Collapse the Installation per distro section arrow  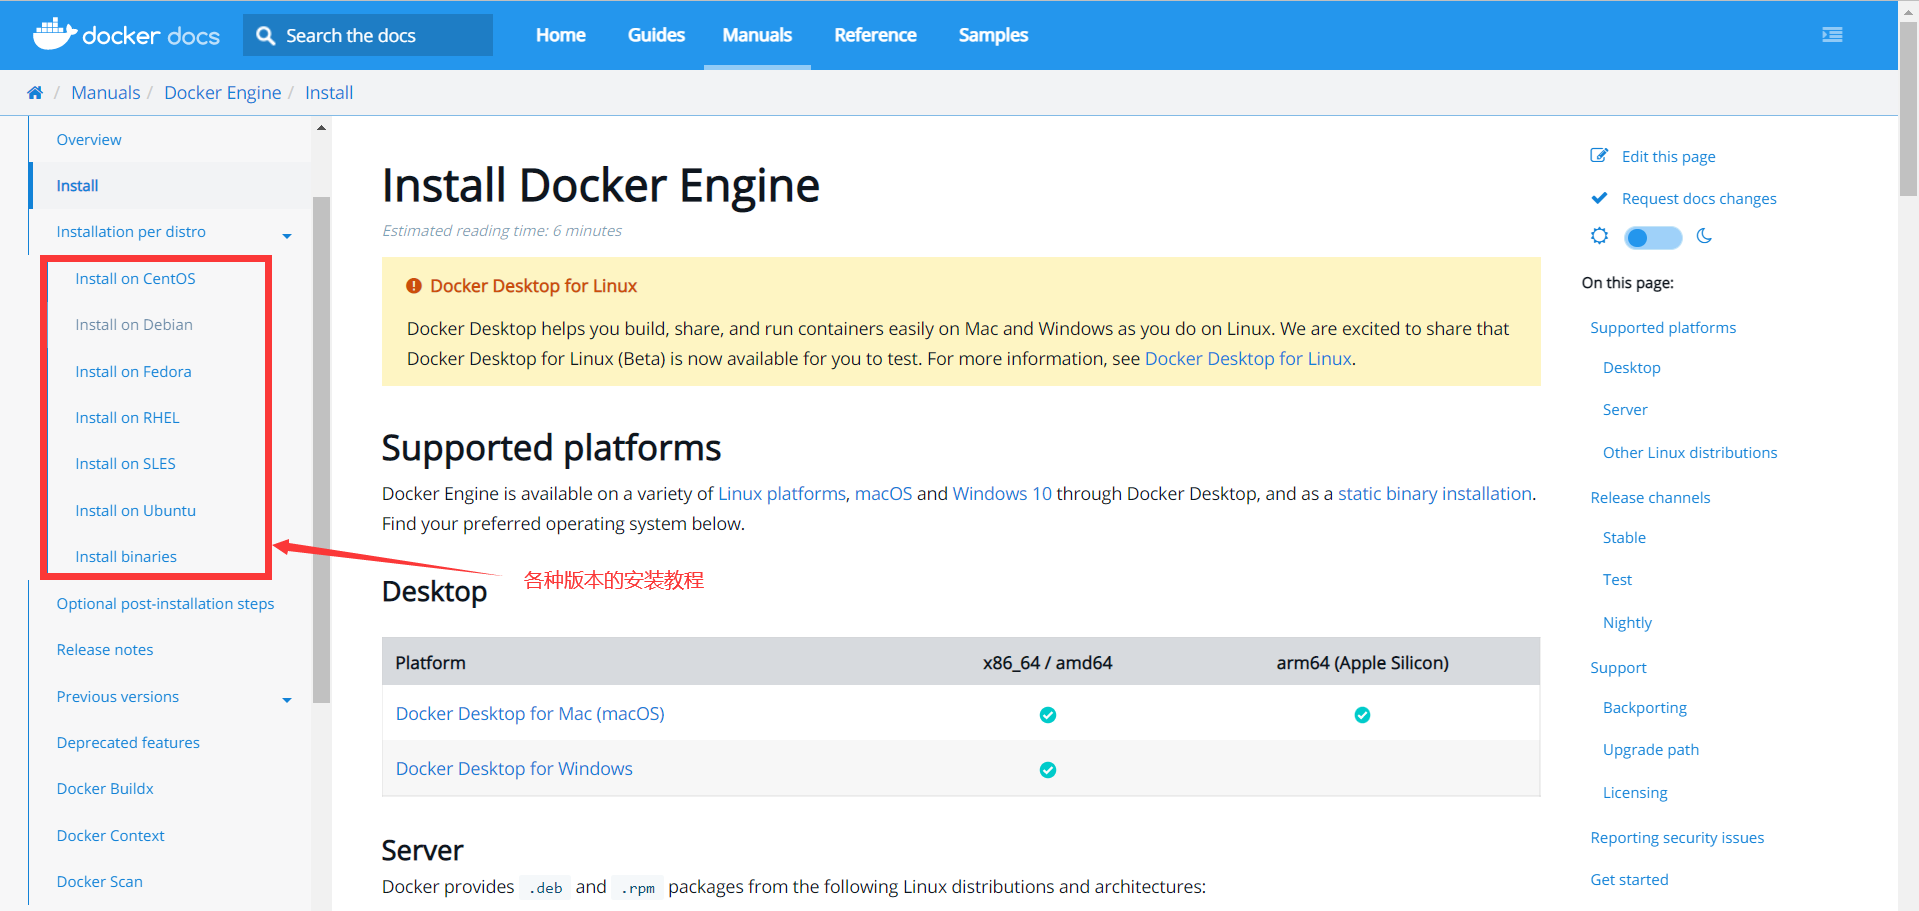click(x=287, y=236)
